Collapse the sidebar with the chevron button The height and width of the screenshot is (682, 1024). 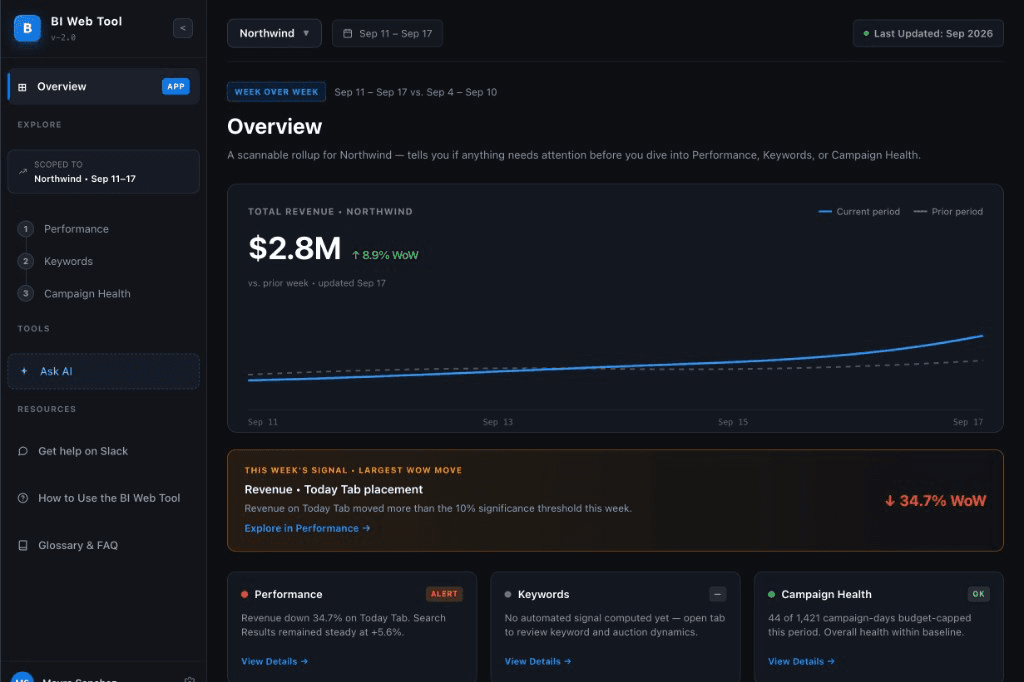pyautogui.click(x=183, y=28)
